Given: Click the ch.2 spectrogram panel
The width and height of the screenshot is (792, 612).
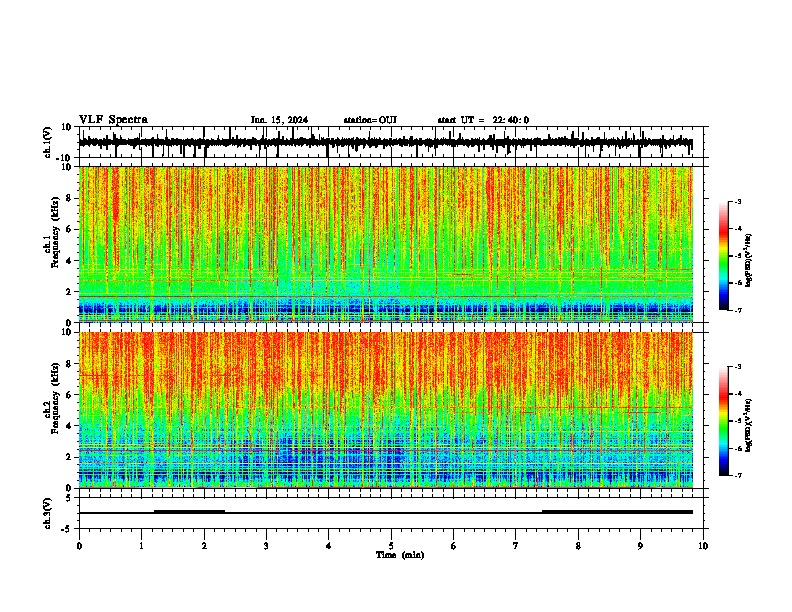Looking at the screenshot, I should (x=386, y=410).
